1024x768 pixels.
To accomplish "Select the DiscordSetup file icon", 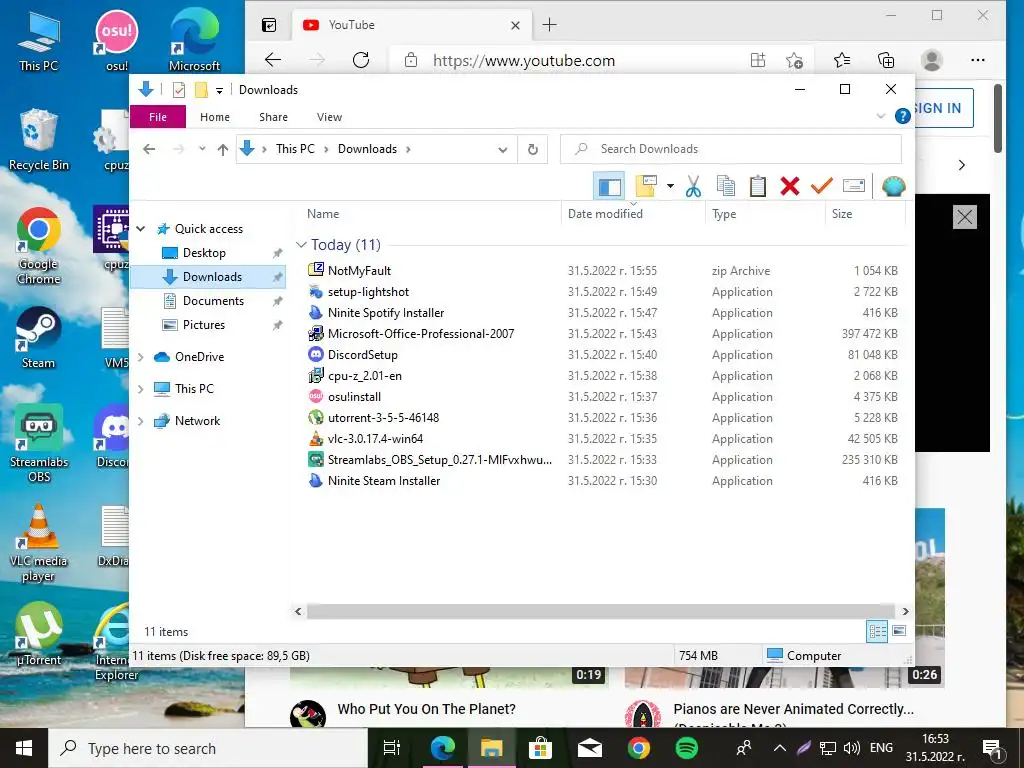I will (316, 355).
